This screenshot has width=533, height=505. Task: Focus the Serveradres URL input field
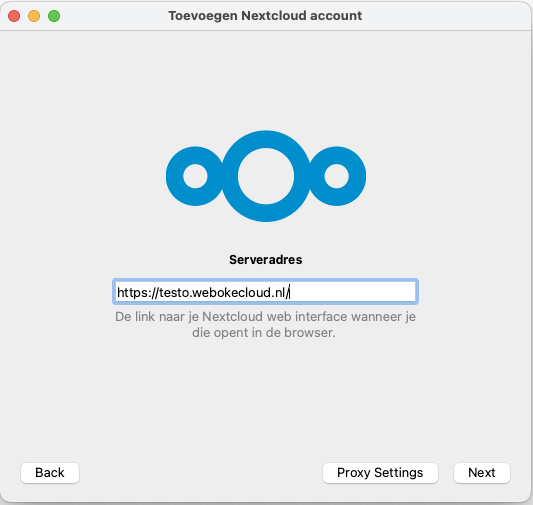265,292
